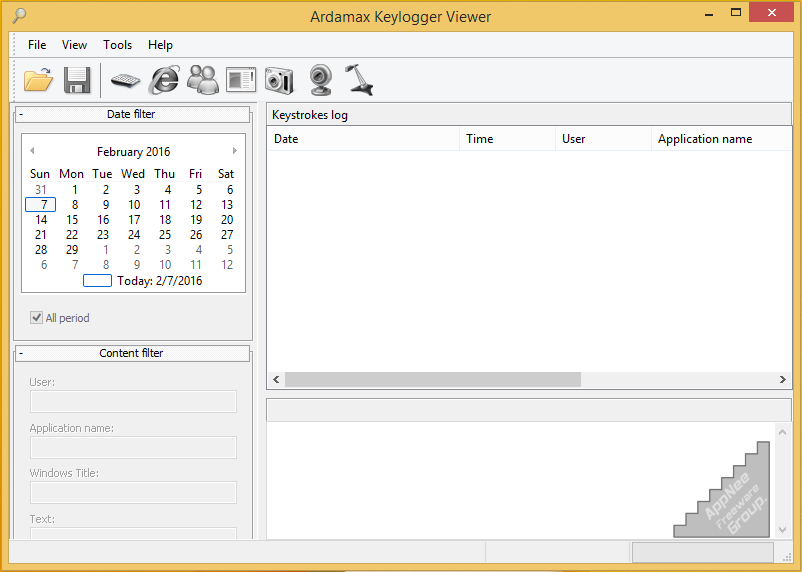This screenshot has height=572, width=802.
Task: Open the Tools menu
Action: coord(117,45)
